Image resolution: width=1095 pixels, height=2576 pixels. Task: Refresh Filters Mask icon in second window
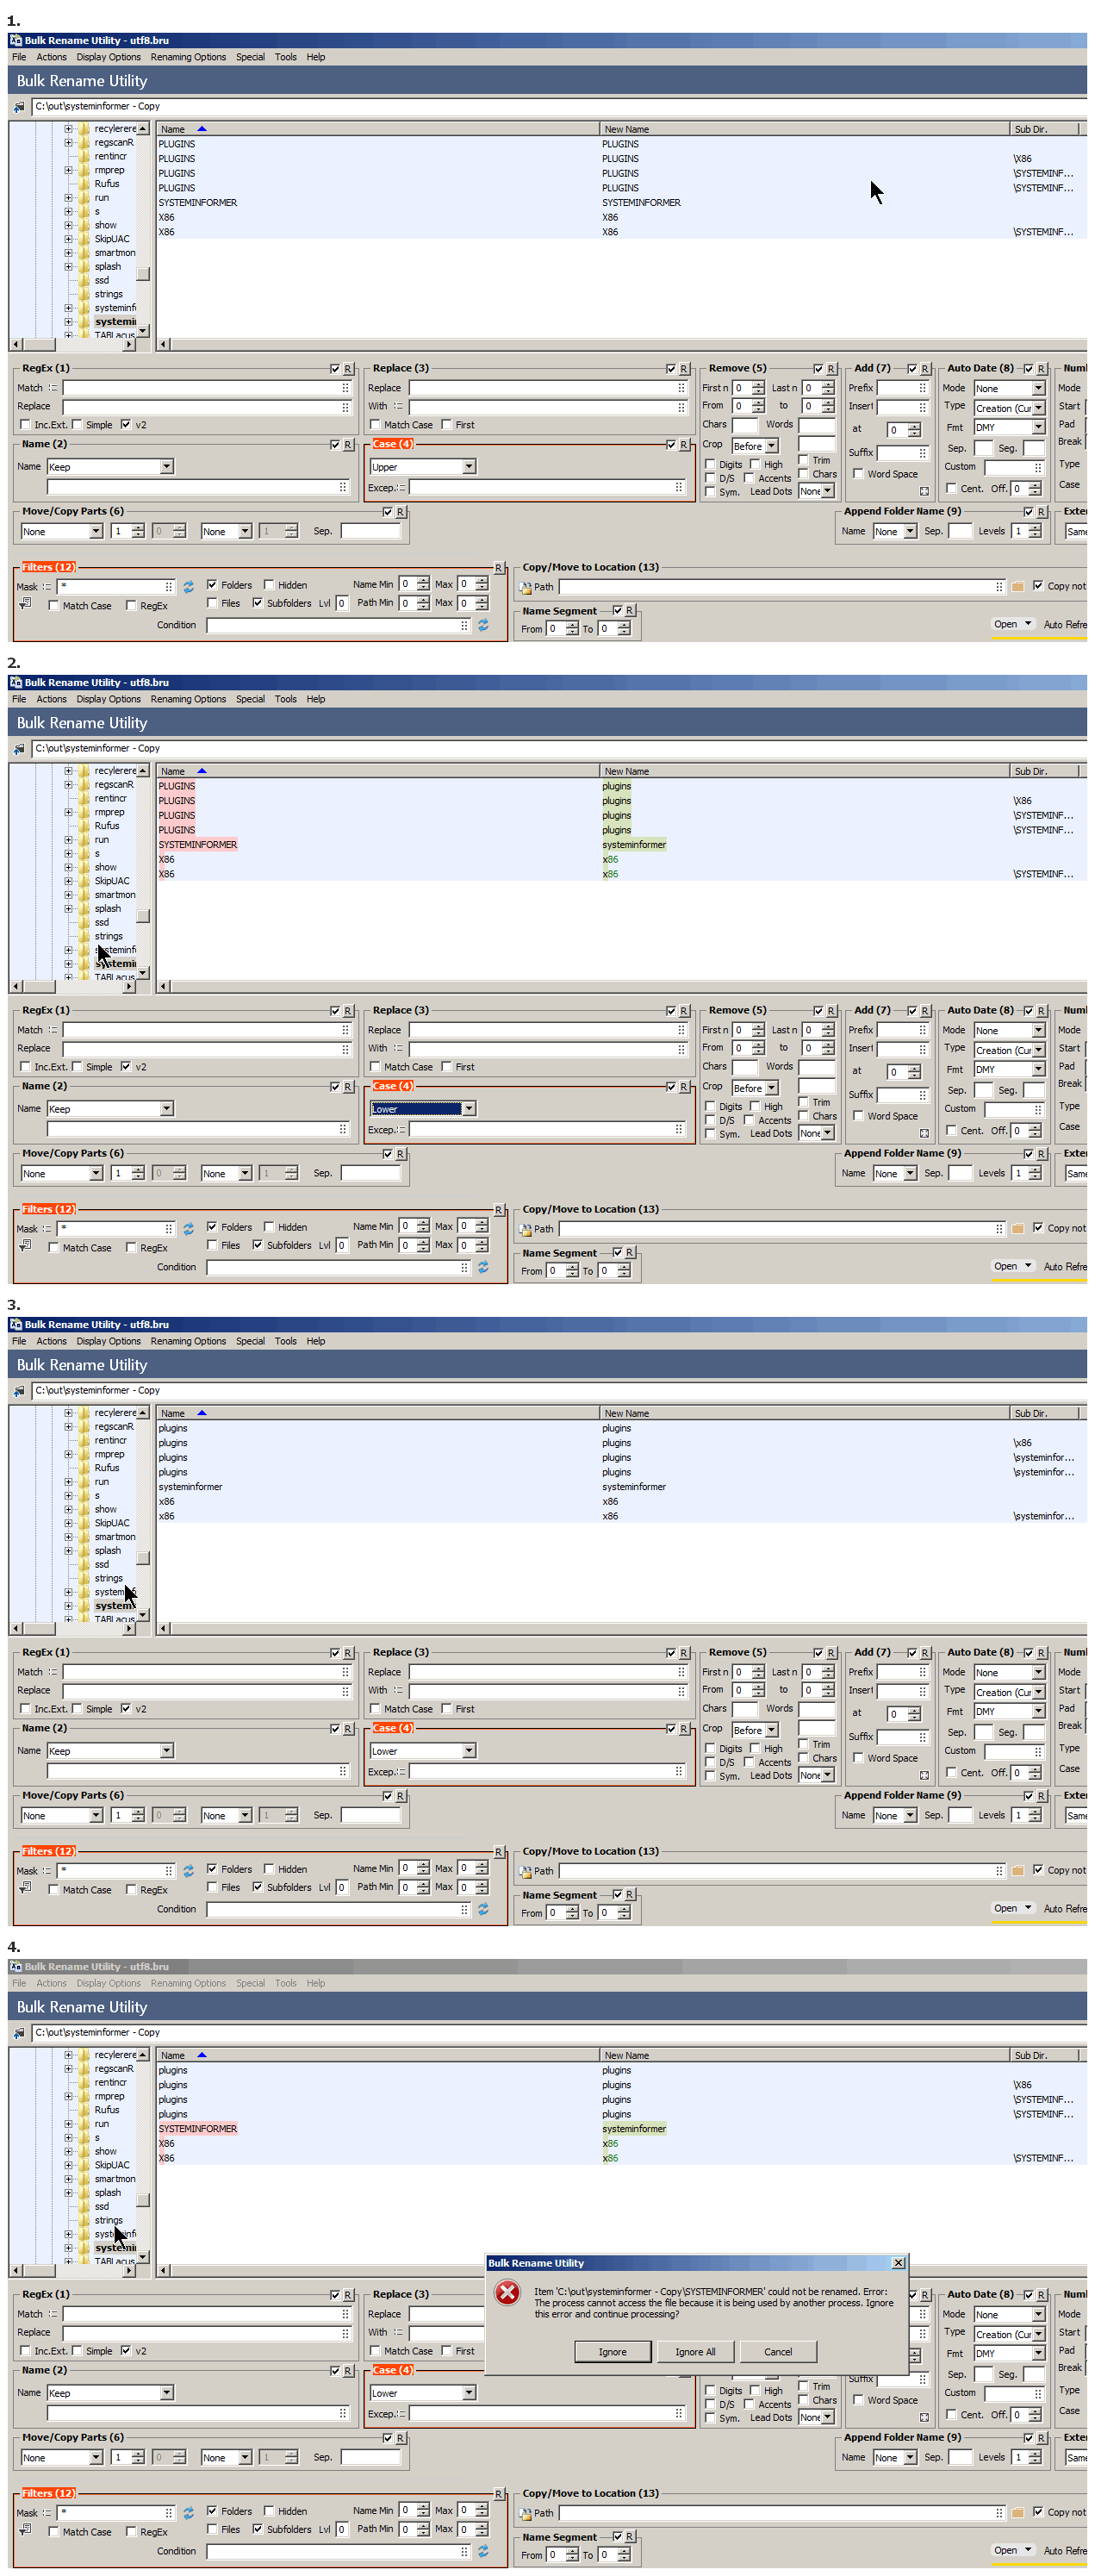(188, 1229)
